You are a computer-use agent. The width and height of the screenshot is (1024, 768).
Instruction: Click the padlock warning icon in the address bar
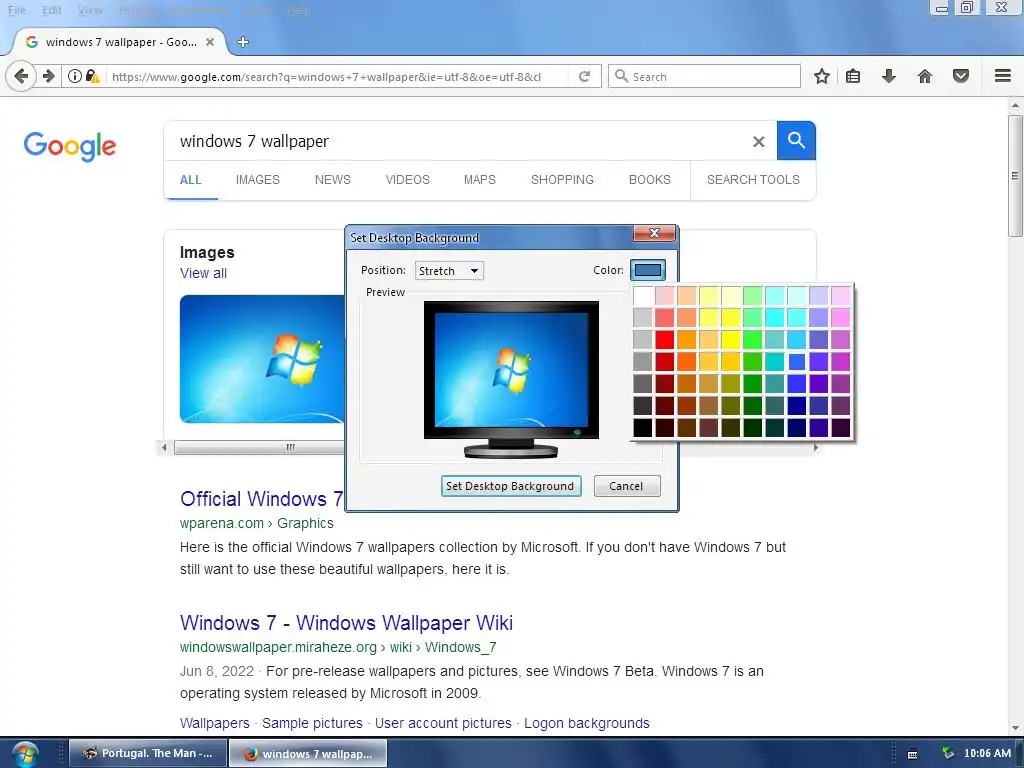tap(92, 76)
